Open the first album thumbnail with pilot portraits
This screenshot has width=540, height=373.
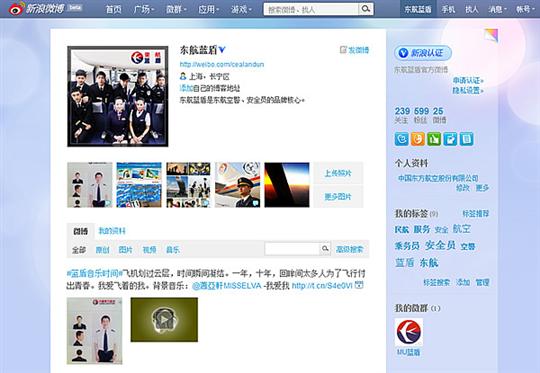[x=90, y=185]
